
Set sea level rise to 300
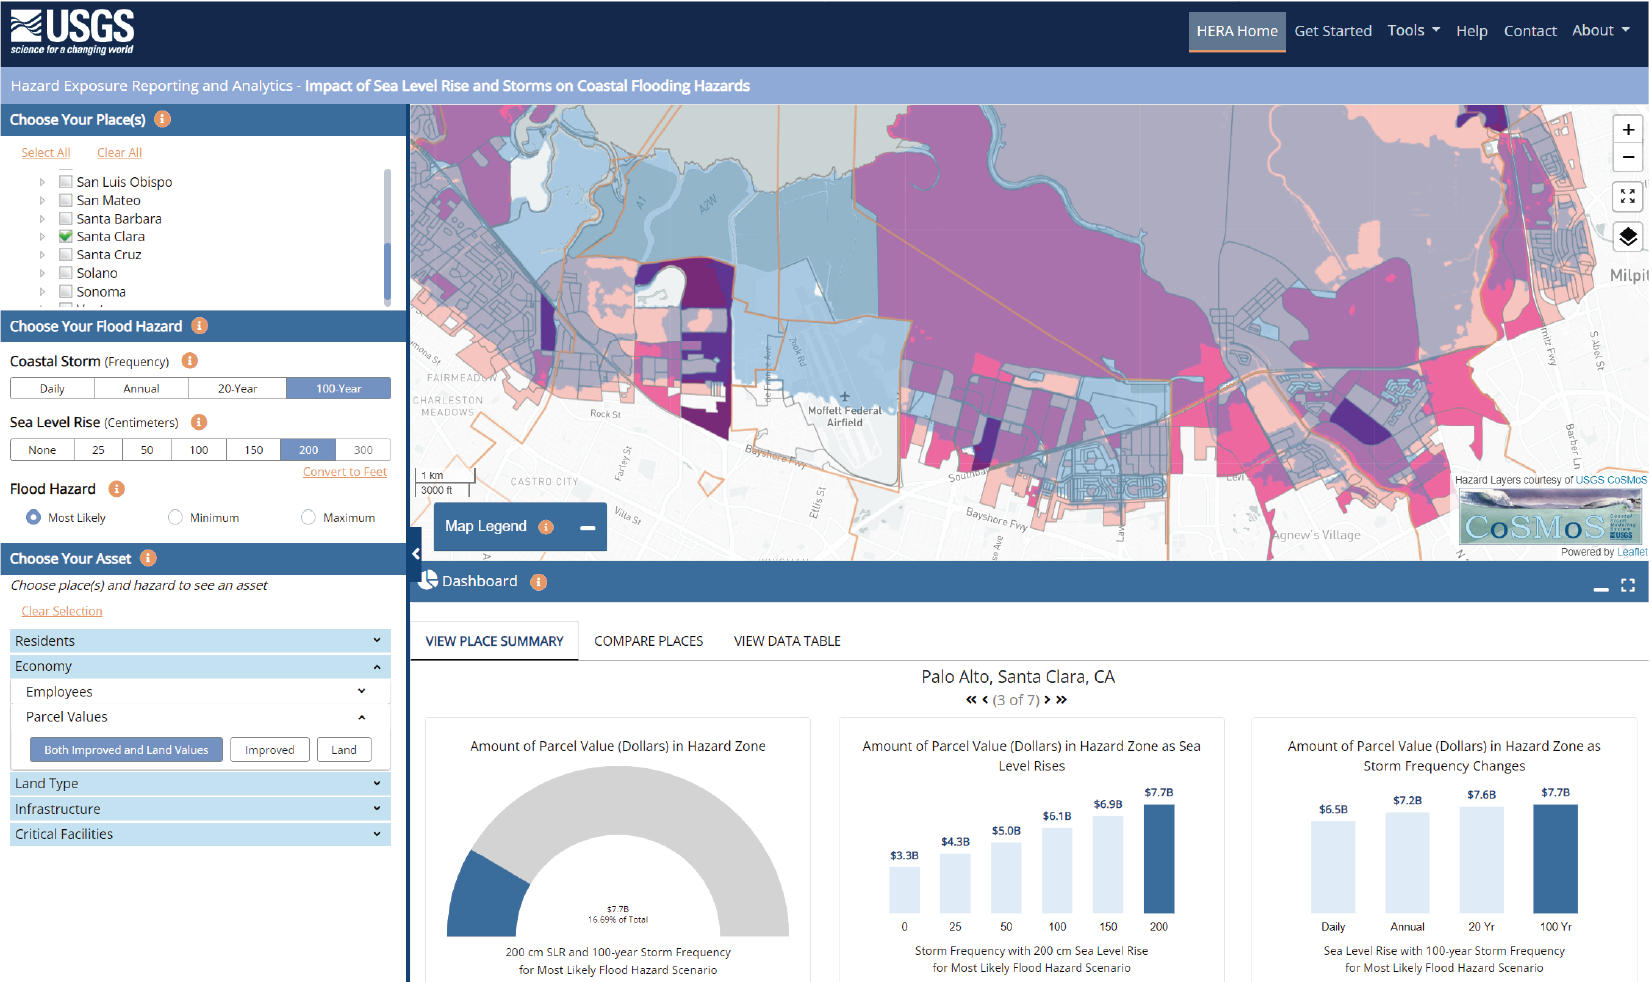click(x=362, y=450)
